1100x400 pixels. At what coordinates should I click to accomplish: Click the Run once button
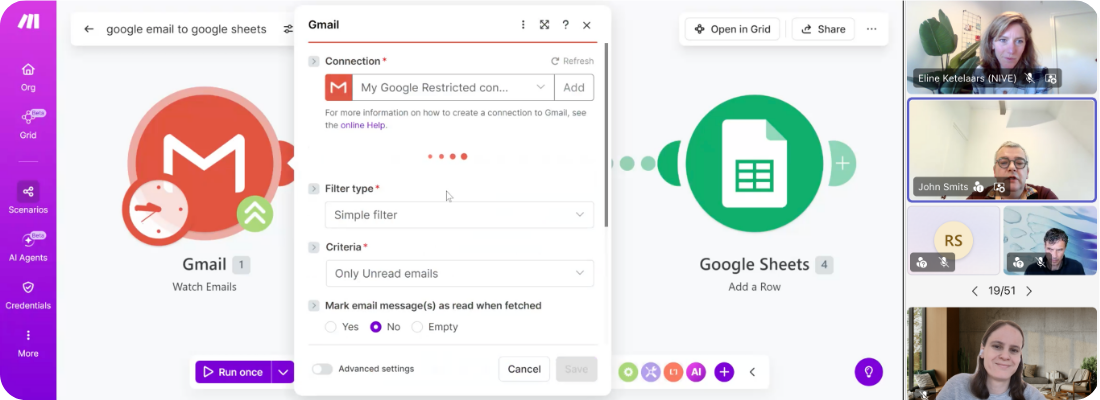[x=234, y=372]
